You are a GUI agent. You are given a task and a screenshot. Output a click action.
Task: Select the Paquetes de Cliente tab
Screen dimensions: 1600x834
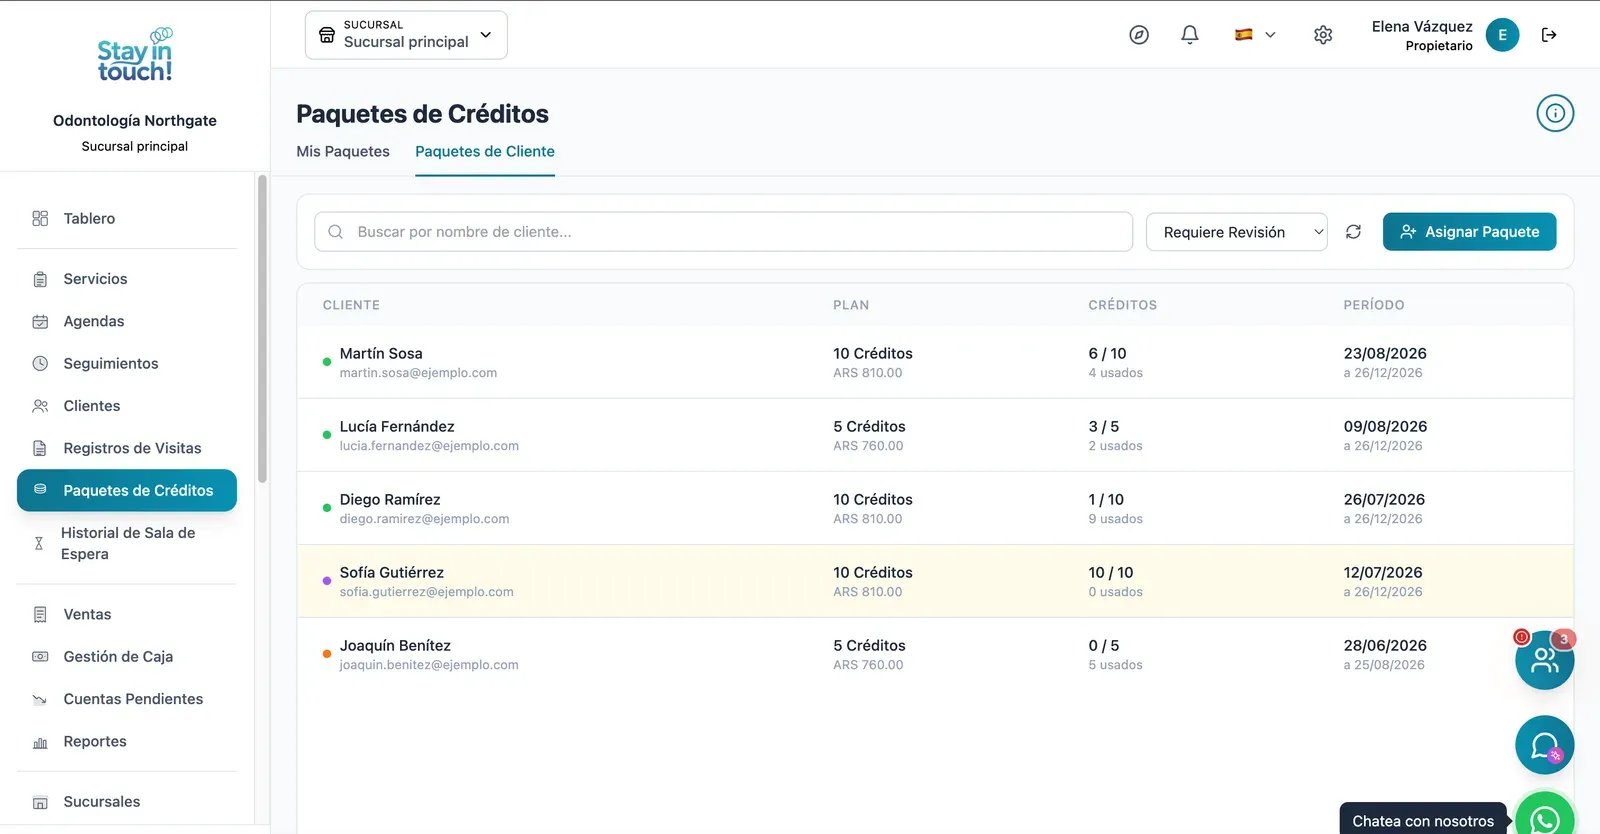485,151
